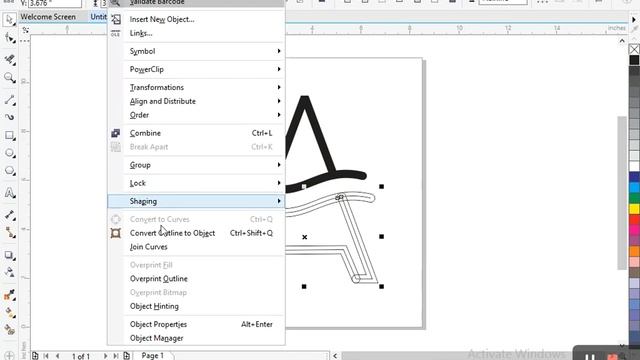The height and width of the screenshot is (360, 640).
Task: Choose Insert New Object menu item
Action: (x=162, y=19)
